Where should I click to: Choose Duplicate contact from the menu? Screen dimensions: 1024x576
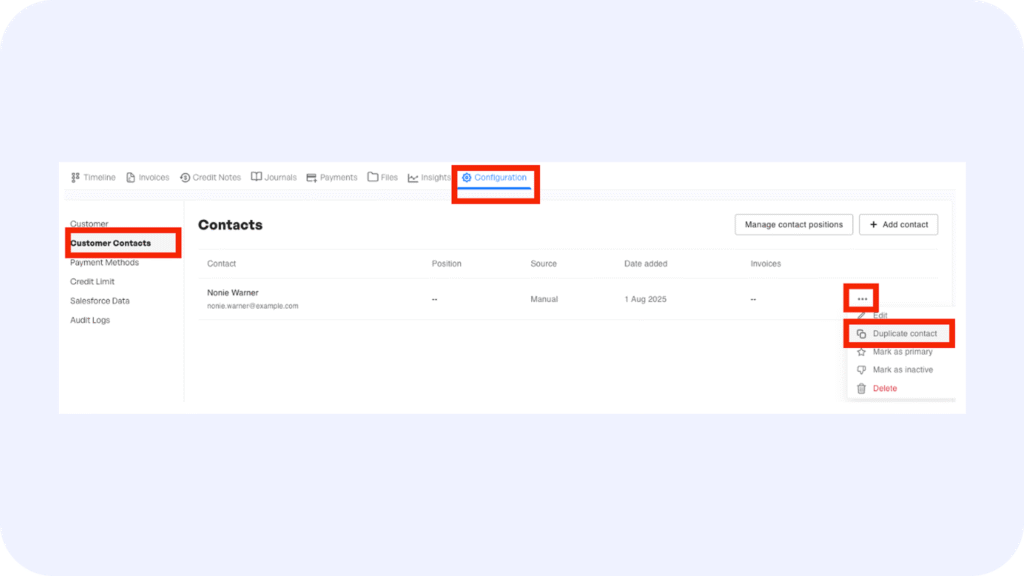(x=904, y=334)
